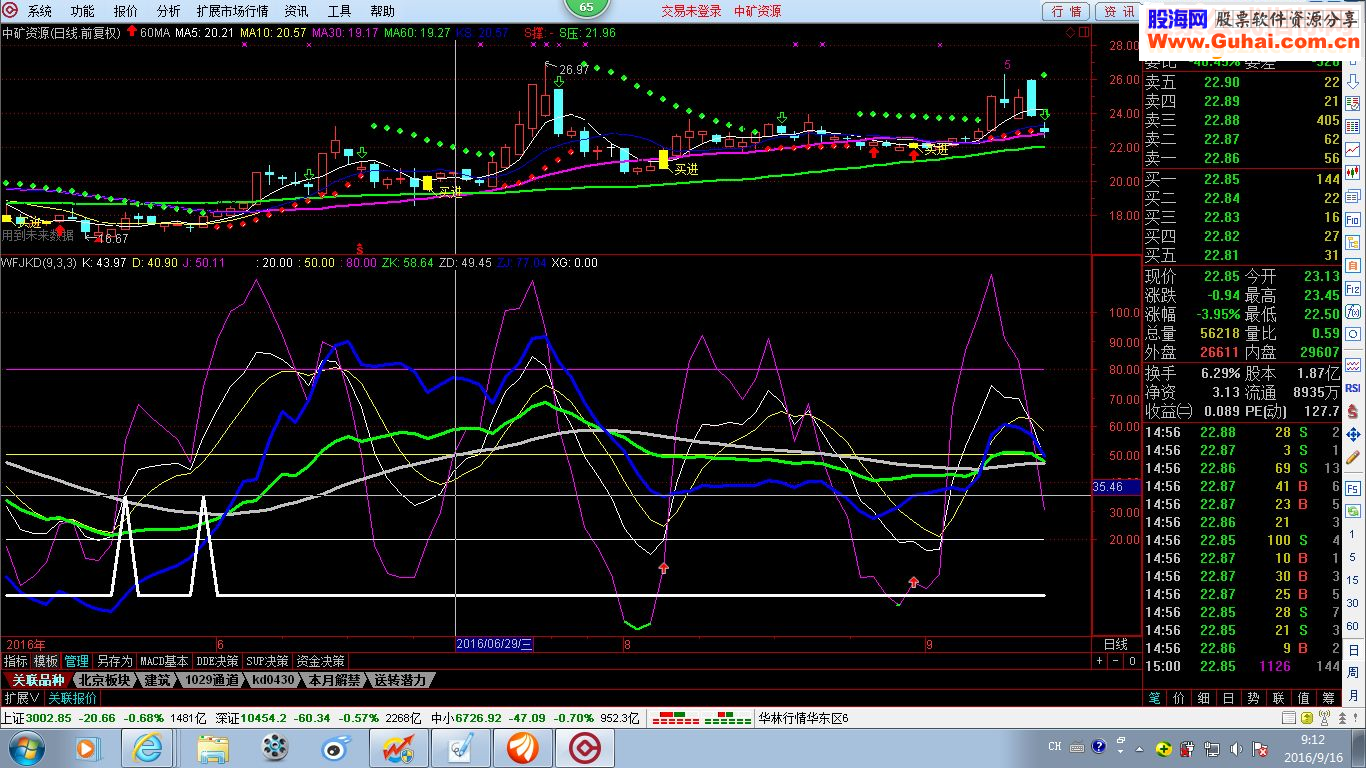This screenshot has width=1366, height=768.
Task: Switch to 5-minute period in sidebar
Action: tap(1353, 556)
